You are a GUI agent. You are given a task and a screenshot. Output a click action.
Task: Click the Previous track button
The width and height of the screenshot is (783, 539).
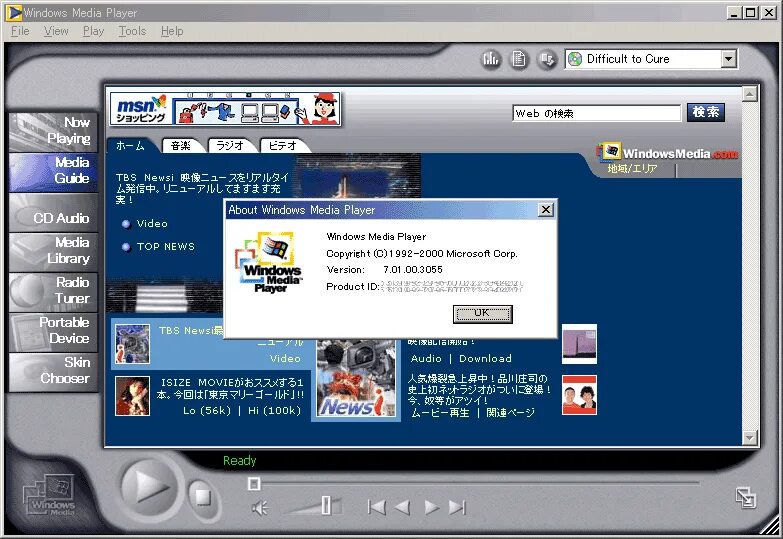pos(377,508)
